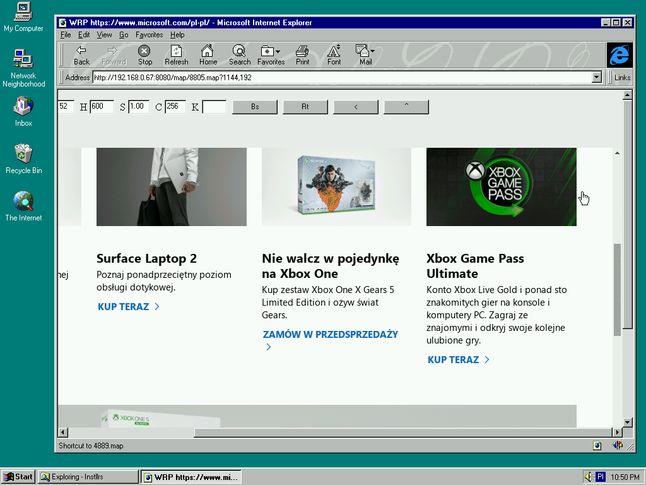This screenshot has width=646, height=485.
Task: Open the Help menu
Action: (x=177, y=35)
